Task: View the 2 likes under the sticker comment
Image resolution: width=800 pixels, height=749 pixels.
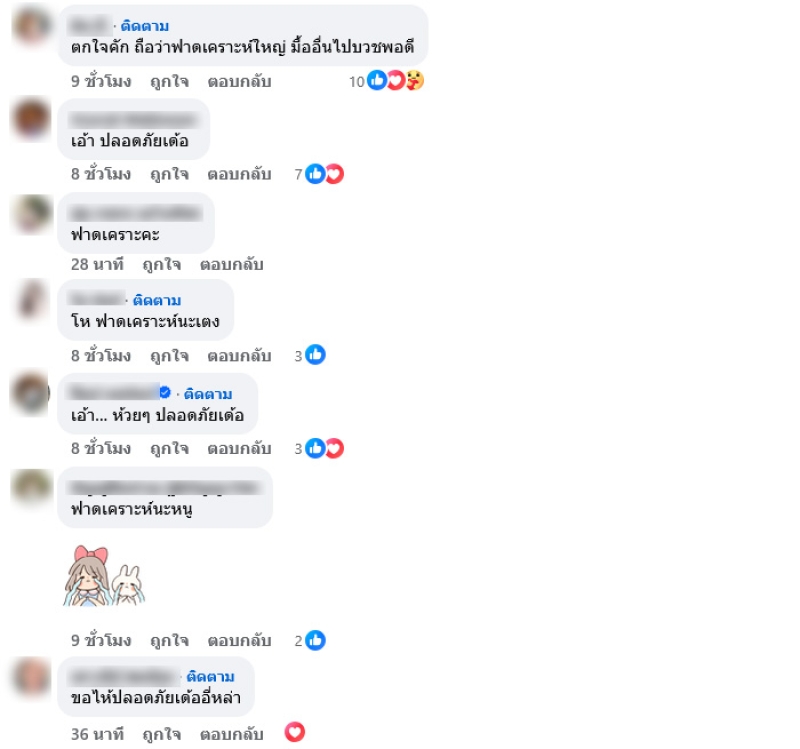Action: [x=310, y=640]
